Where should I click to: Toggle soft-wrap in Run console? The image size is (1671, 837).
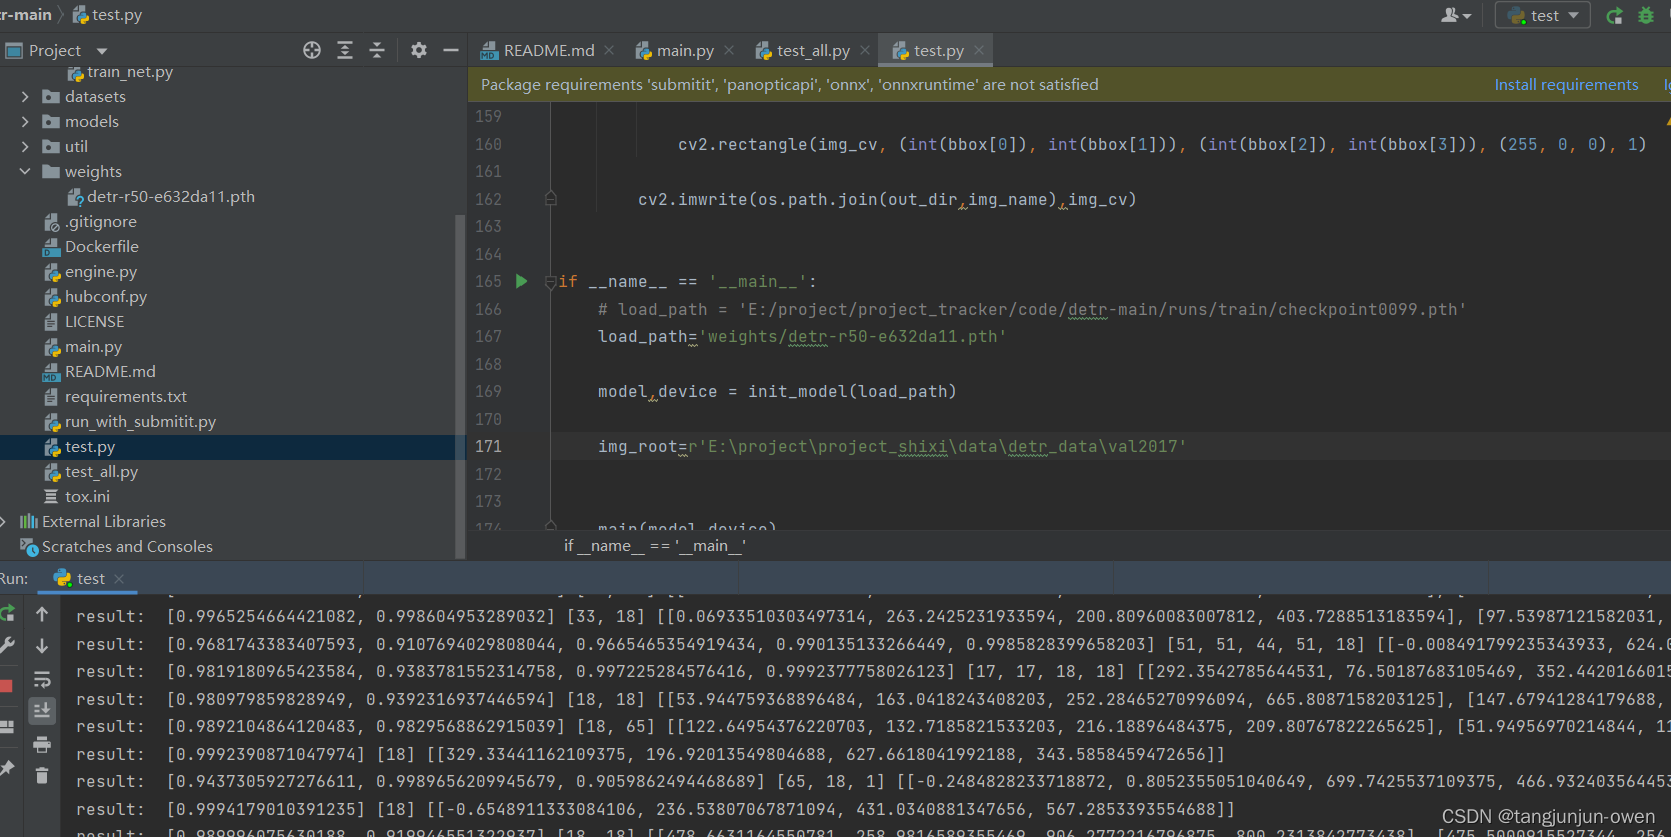[x=42, y=679]
